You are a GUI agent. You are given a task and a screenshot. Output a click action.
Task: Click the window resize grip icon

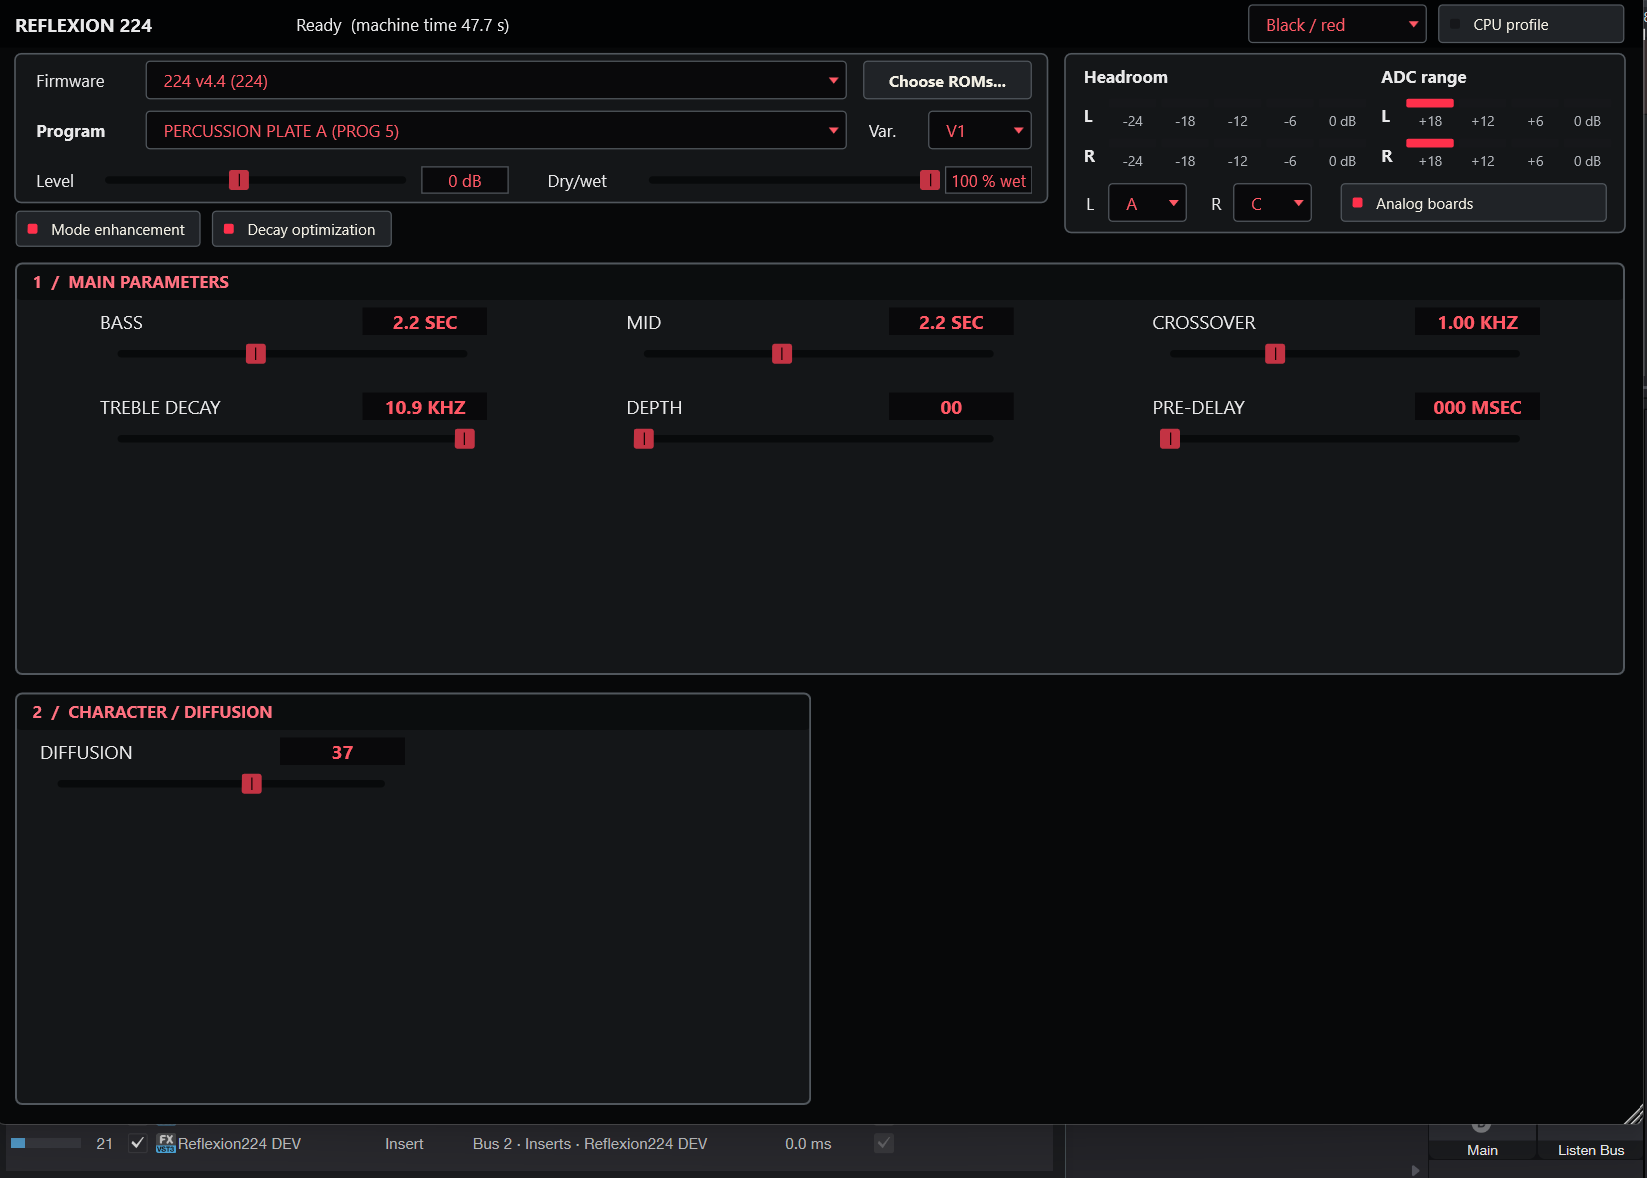pos(1633,1114)
